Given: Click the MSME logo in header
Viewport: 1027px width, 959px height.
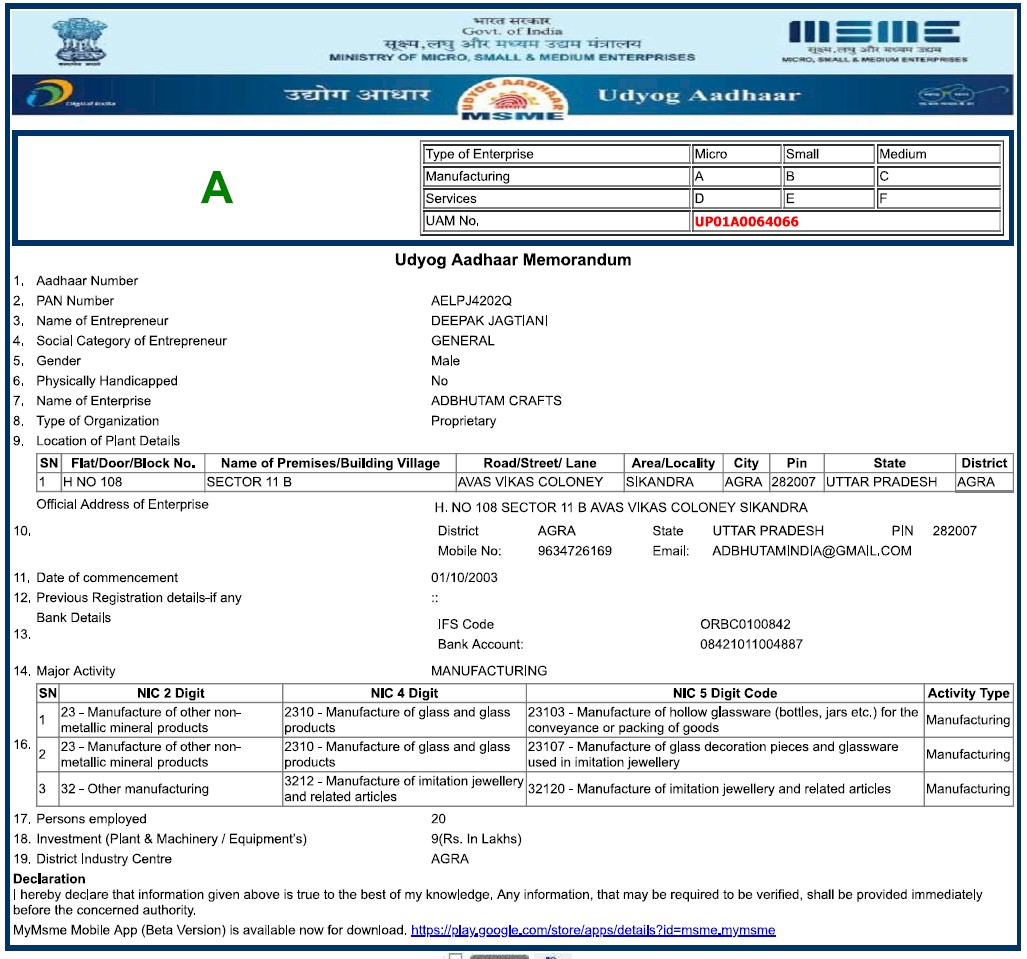Looking at the screenshot, I should 873,36.
